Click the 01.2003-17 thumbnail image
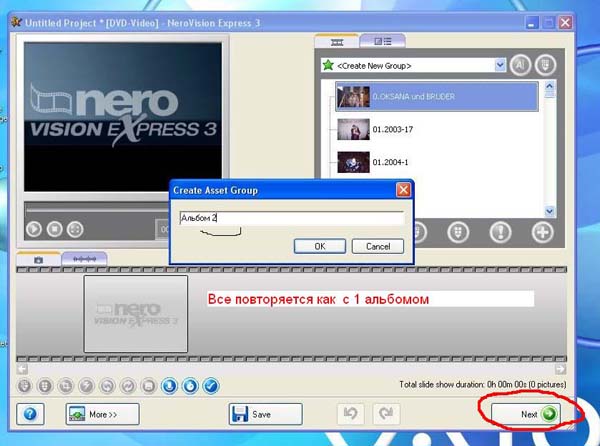The height and width of the screenshot is (446, 600). (x=353, y=129)
